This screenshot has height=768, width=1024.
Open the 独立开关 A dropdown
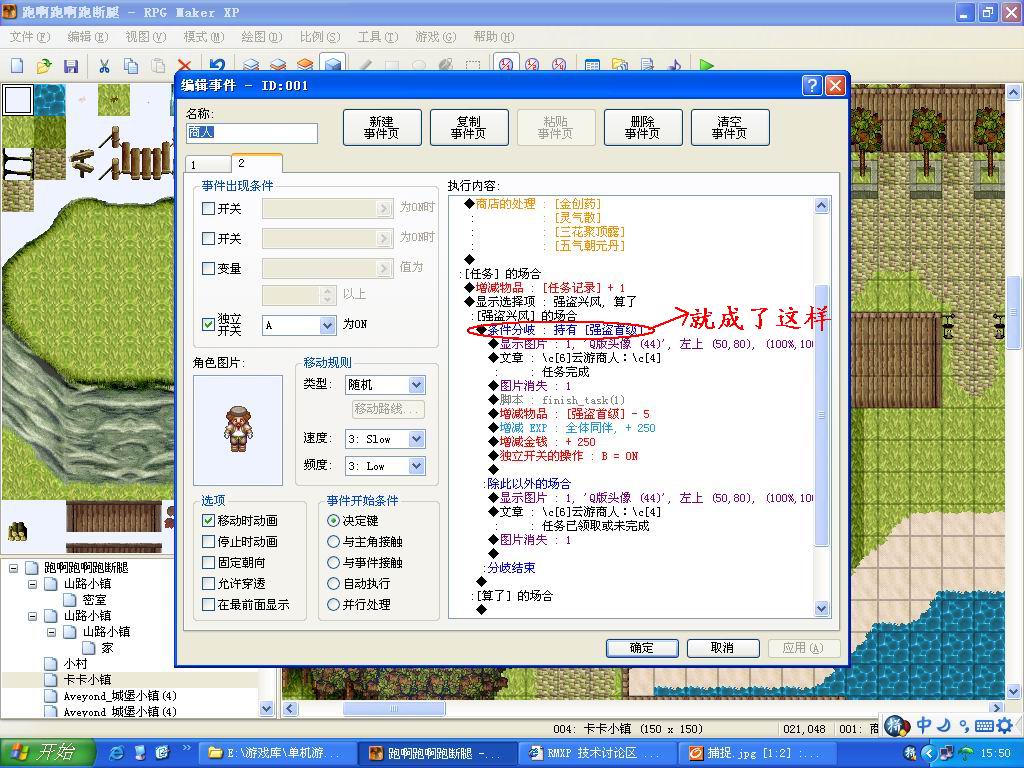click(x=327, y=325)
